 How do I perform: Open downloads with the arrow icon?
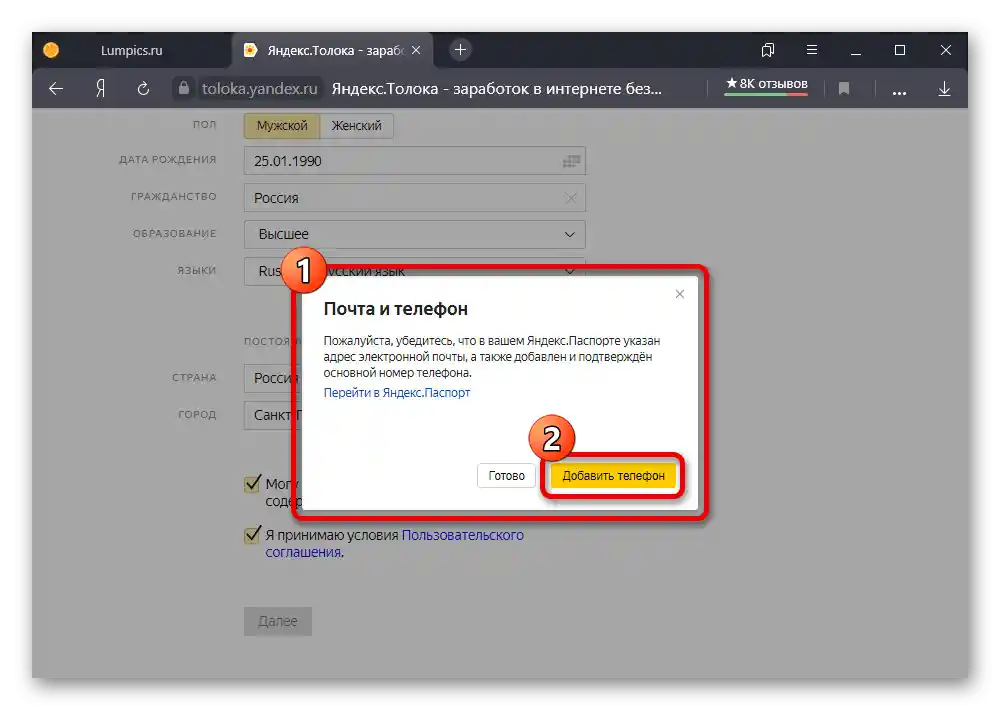click(x=945, y=89)
